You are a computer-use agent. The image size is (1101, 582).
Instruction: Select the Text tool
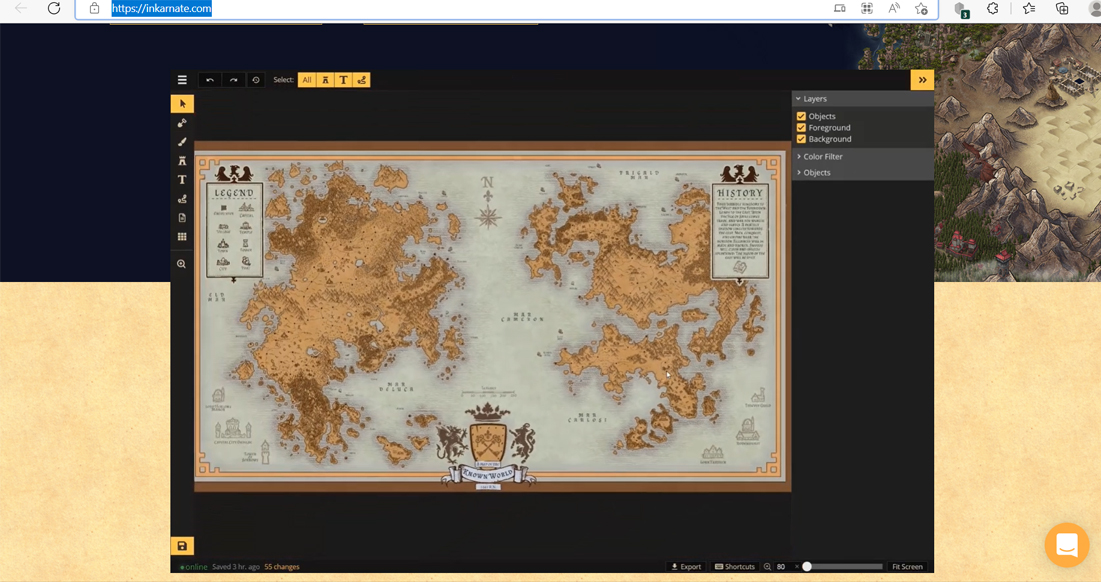(x=182, y=179)
